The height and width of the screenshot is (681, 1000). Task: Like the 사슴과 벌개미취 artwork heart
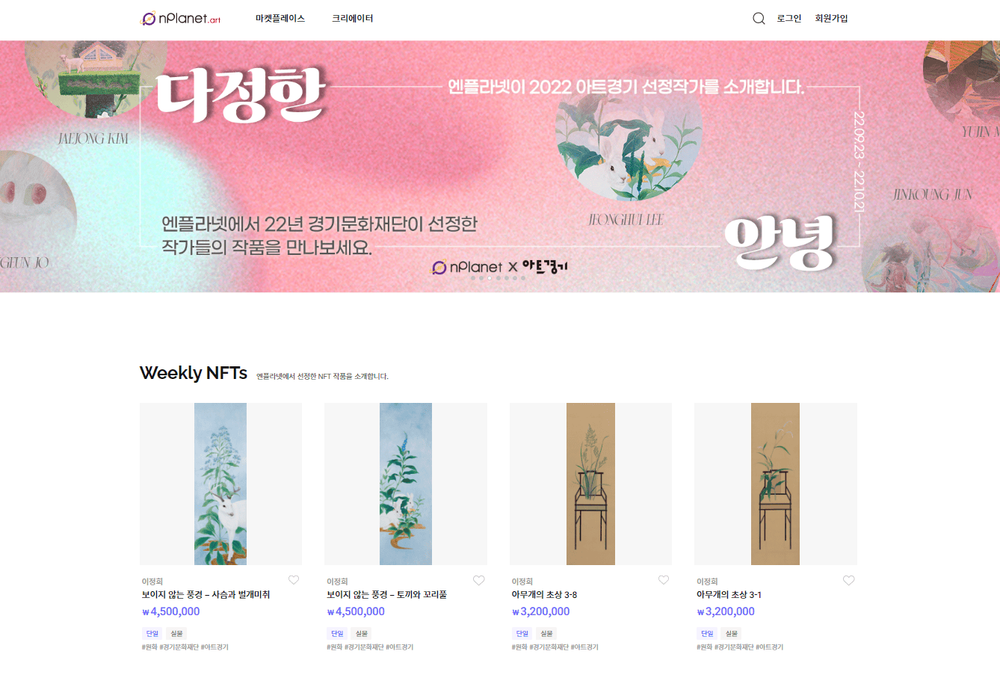pos(293,580)
